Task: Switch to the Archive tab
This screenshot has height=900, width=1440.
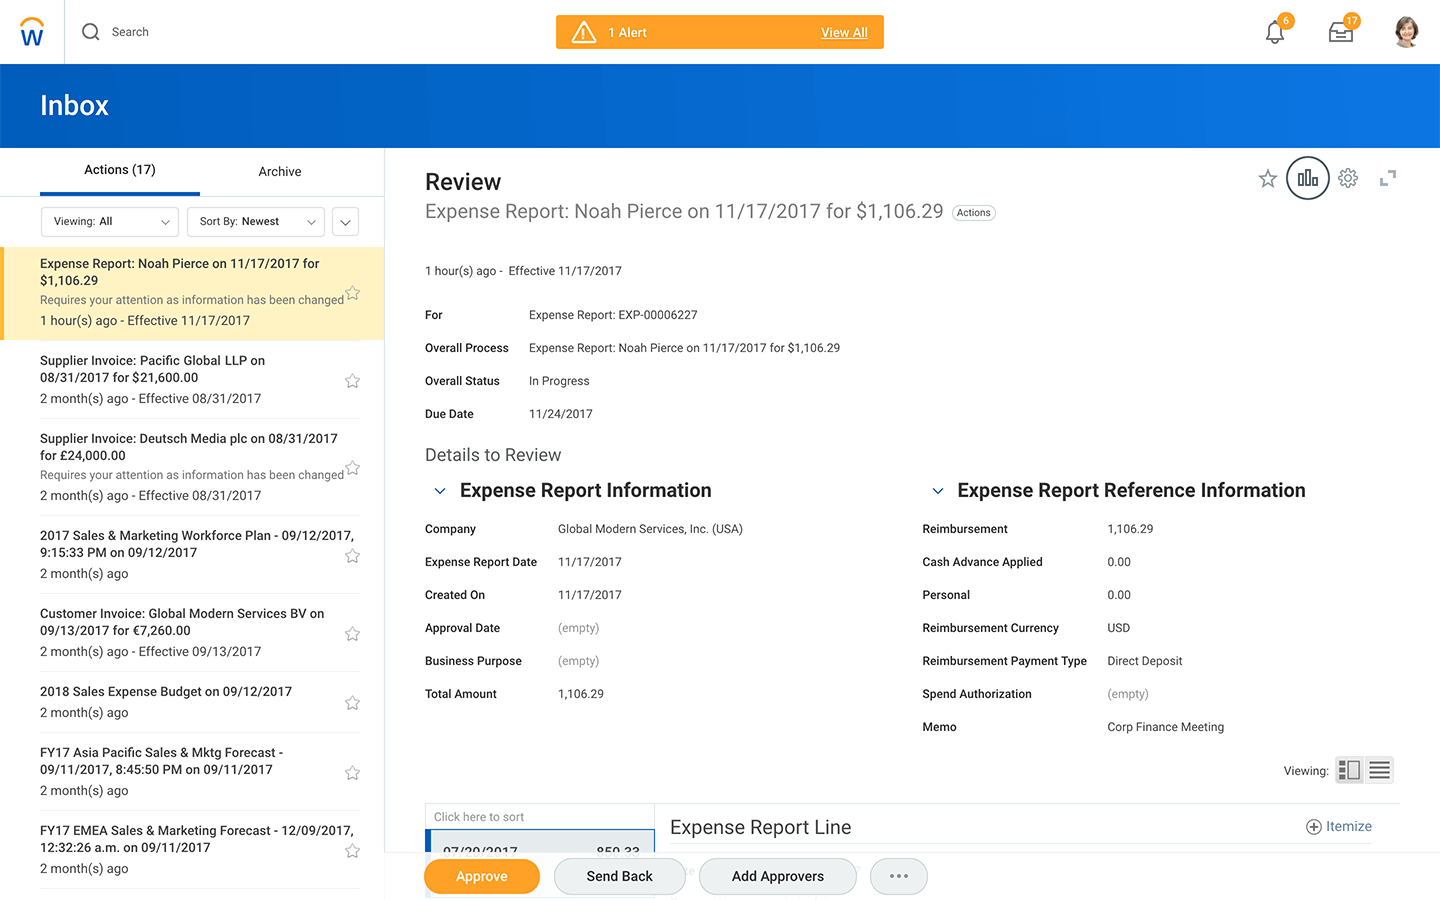Action: [280, 172]
